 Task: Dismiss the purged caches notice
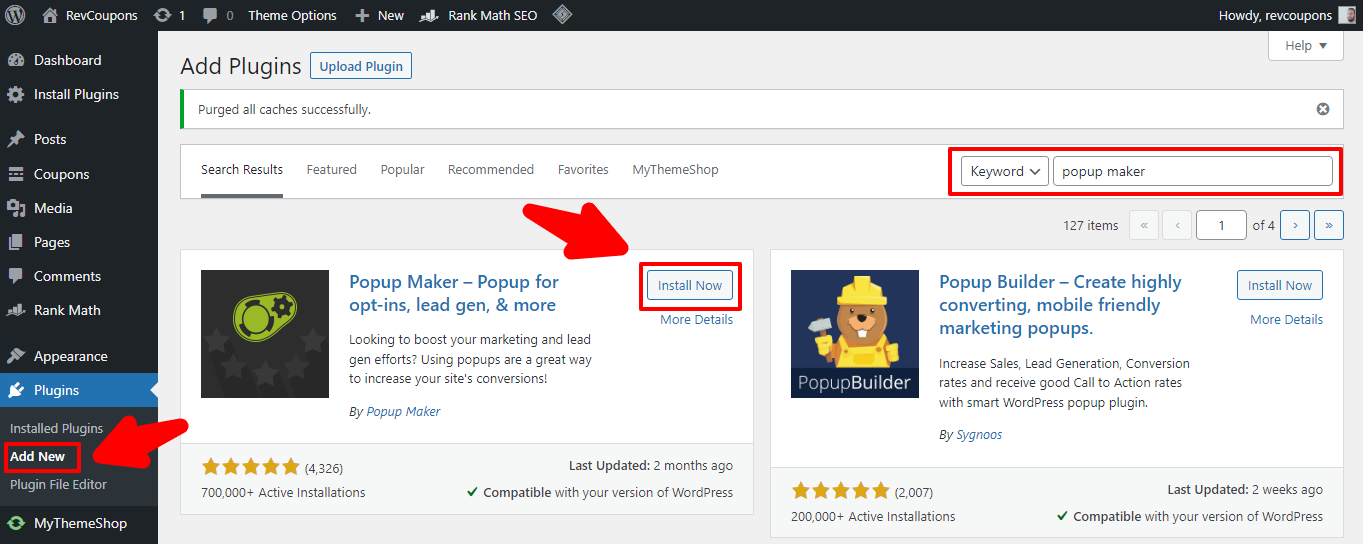(1323, 109)
